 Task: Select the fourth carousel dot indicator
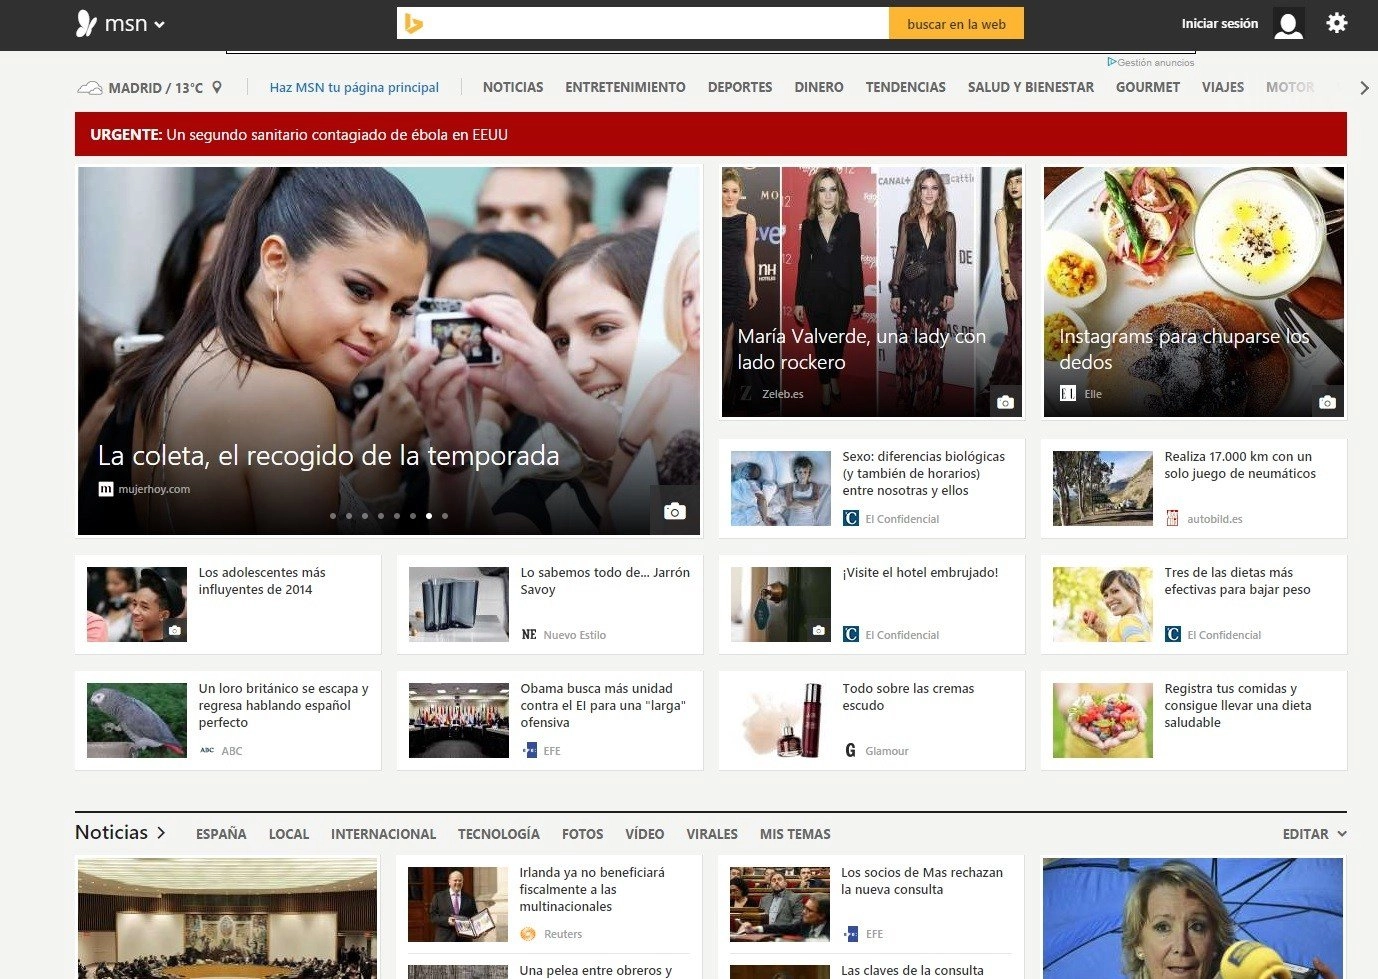pos(381,516)
